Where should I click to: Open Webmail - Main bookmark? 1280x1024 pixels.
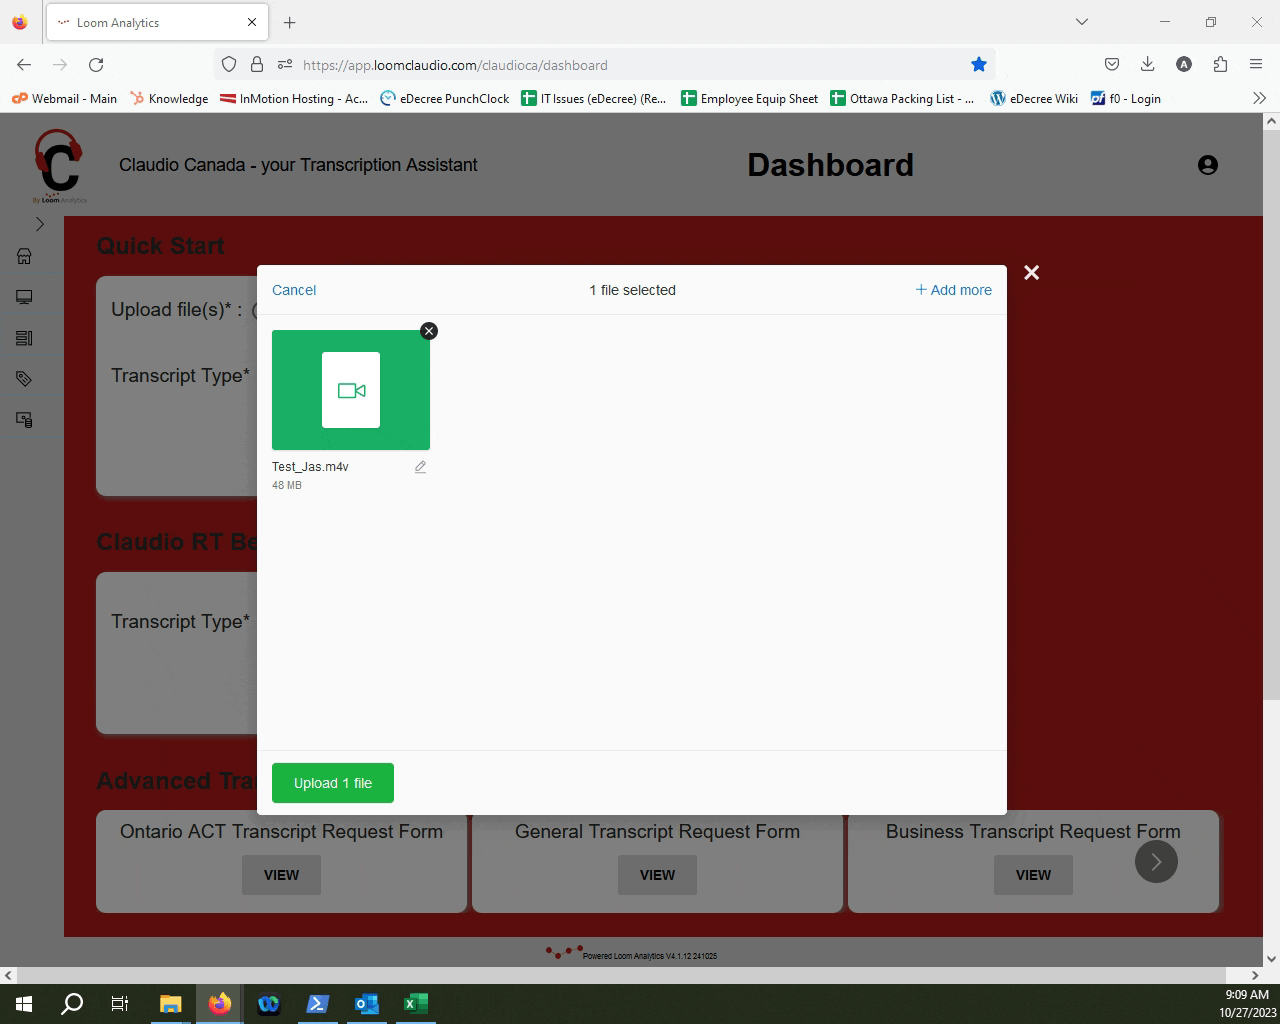[64, 98]
